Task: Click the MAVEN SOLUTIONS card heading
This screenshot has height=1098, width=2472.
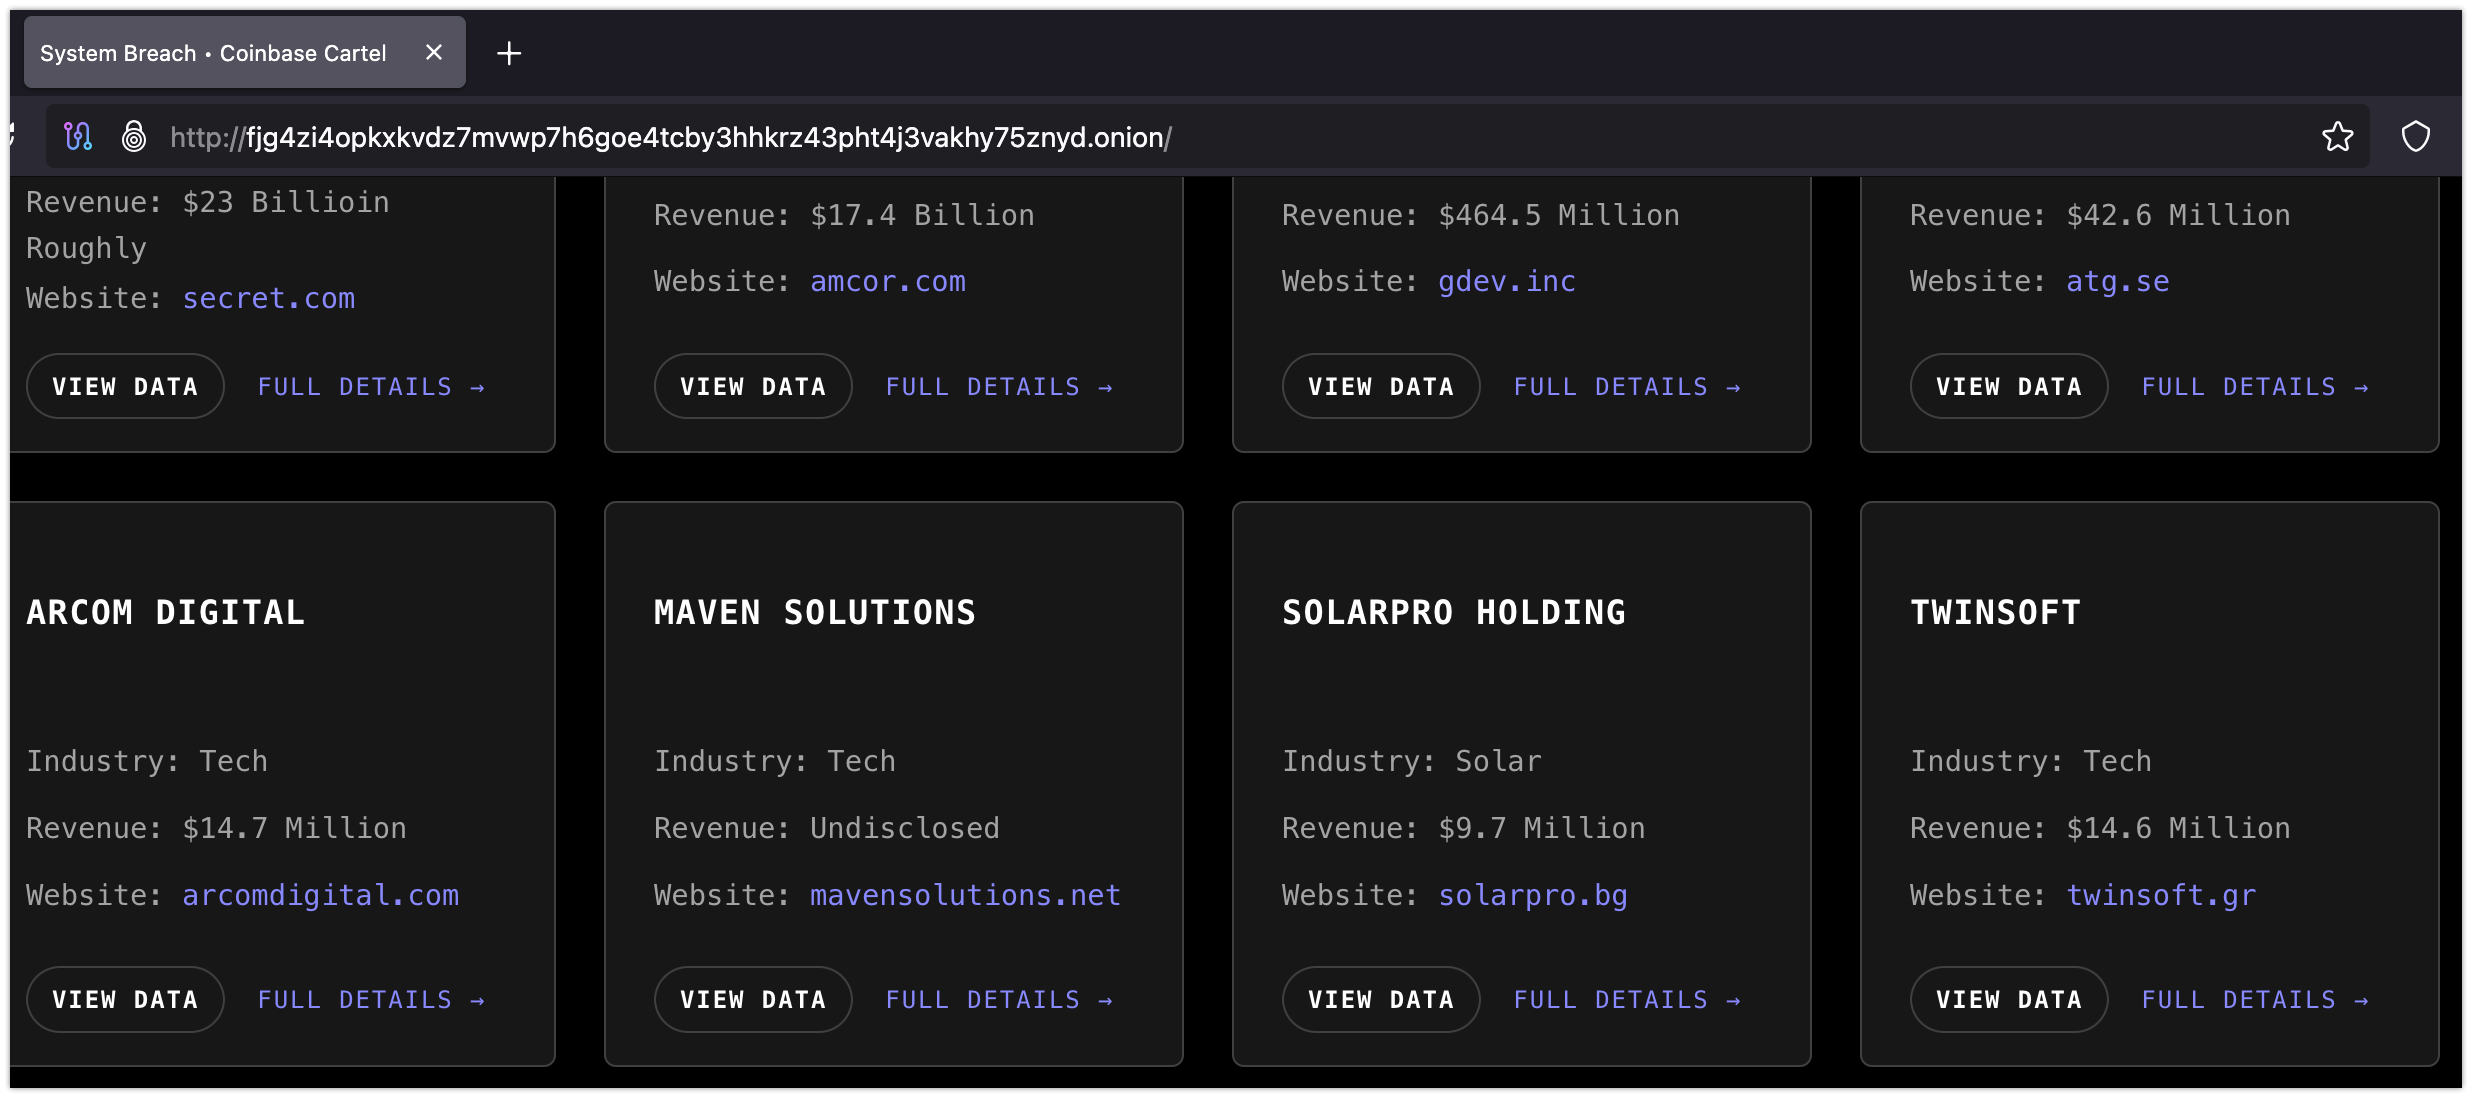Action: click(x=815, y=612)
